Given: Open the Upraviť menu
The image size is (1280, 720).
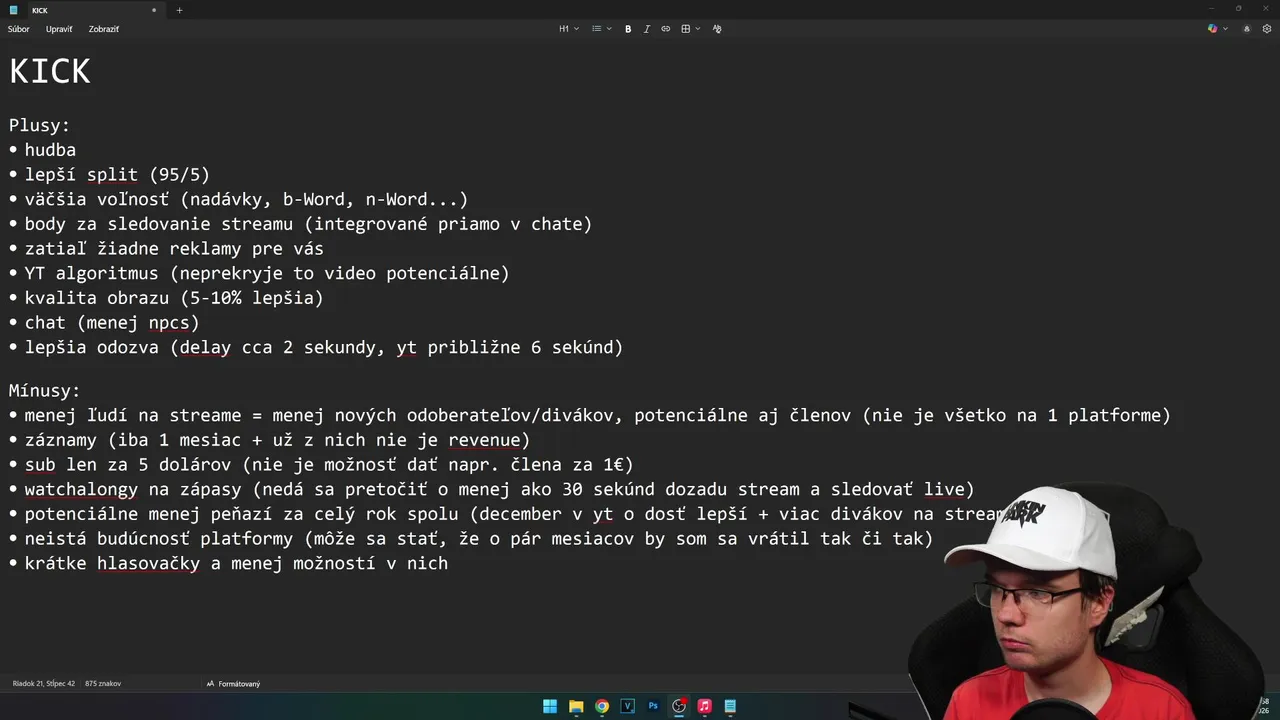Looking at the screenshot, I should (x=59, y=29).
